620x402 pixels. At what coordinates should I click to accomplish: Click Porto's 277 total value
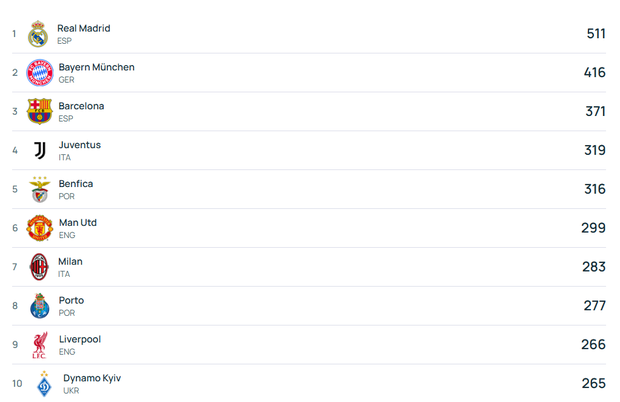coord(595,306)
